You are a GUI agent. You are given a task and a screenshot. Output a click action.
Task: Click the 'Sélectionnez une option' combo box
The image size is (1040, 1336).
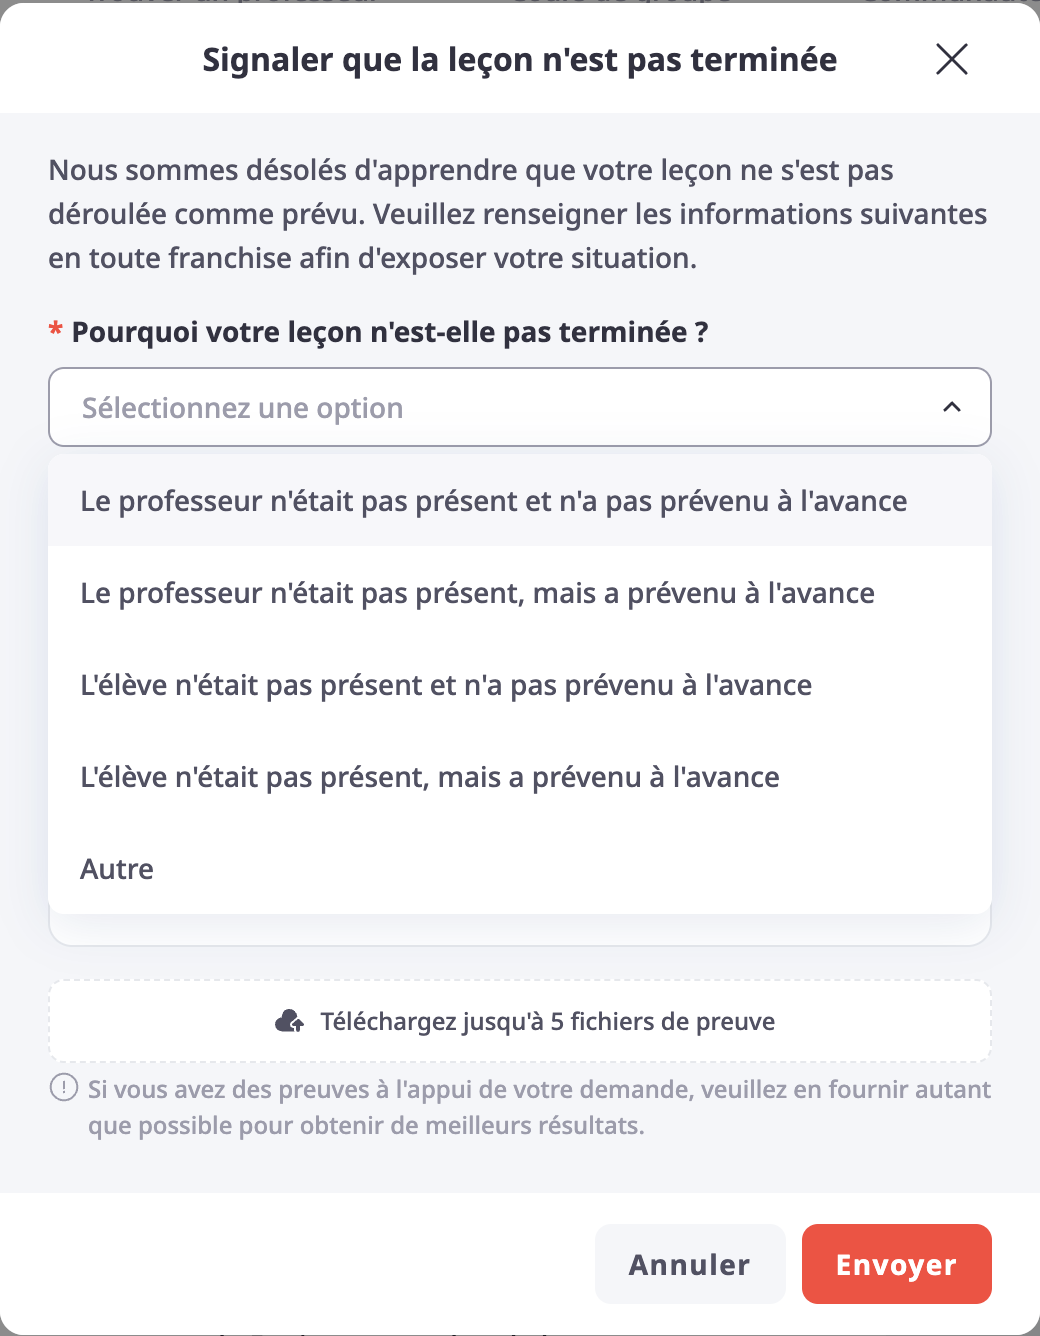[520, 407]
